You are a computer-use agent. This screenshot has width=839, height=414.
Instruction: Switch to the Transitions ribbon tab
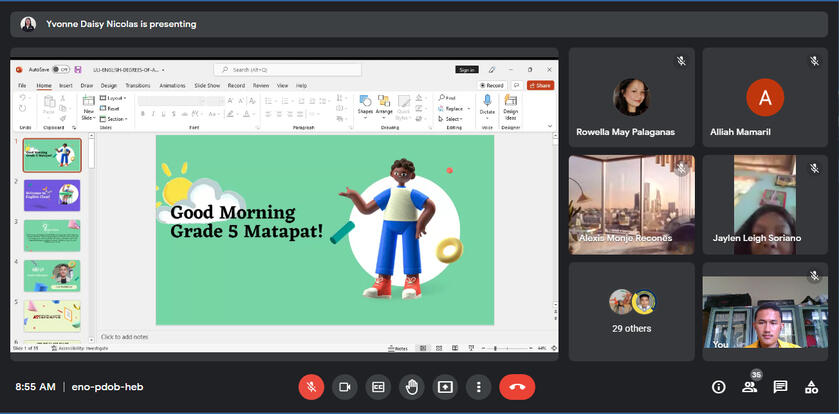[x=137, y=86]
